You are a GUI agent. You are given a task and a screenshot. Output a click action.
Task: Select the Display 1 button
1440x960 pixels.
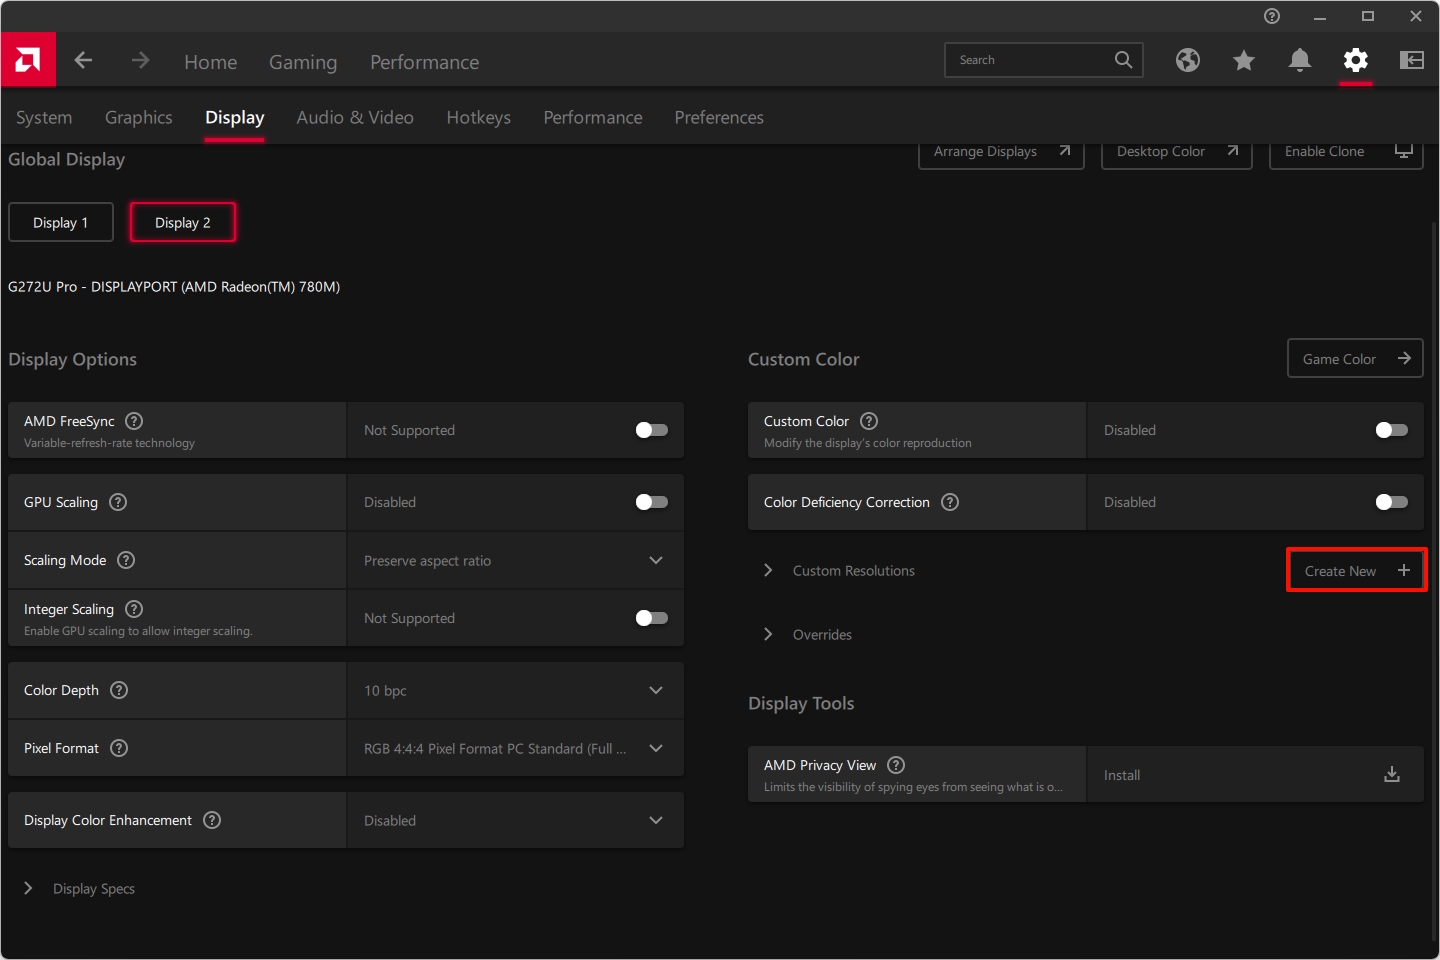61,223
